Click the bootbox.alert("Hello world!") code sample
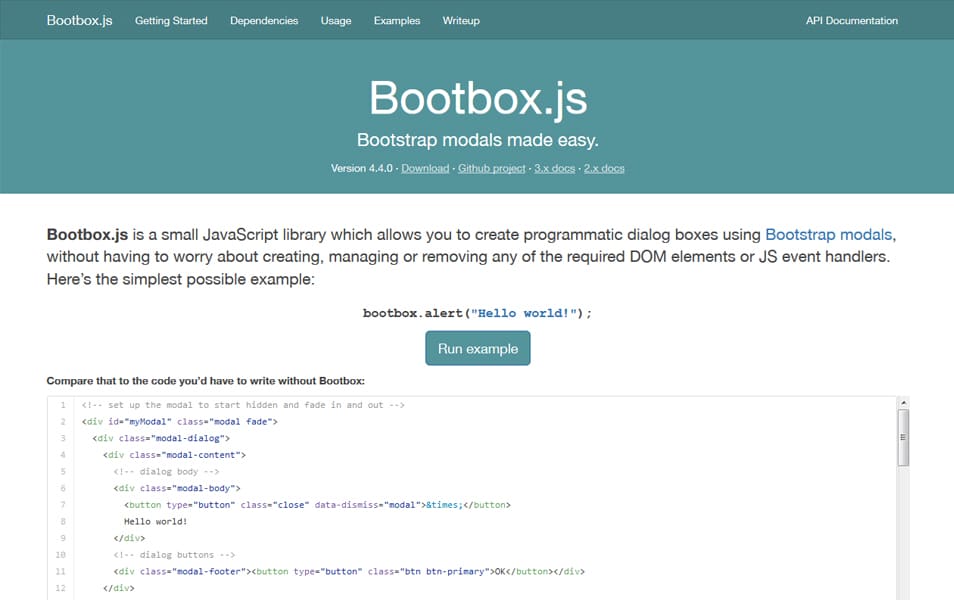This screenshot has width=954, height=600. (x=477, y=313)
